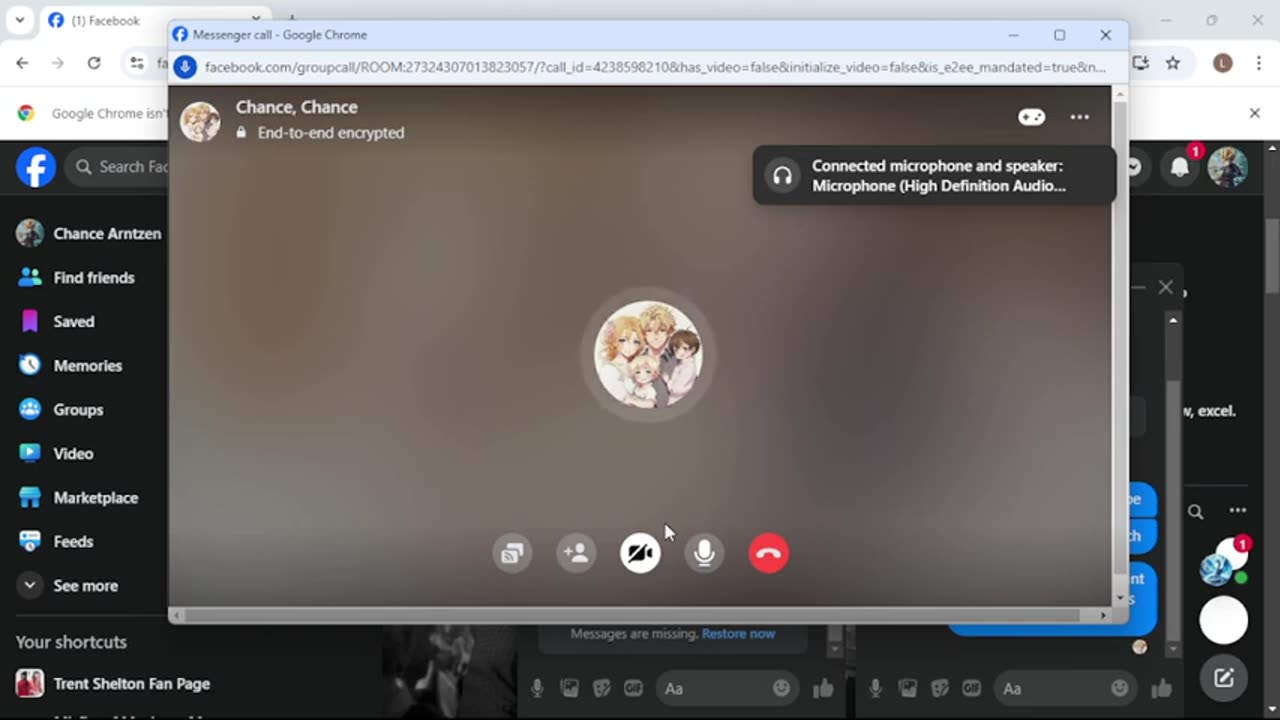This screenshot has height=720, width=1280.
Task: Bookmark this page with the star icon
Action: click(1173, 63)
